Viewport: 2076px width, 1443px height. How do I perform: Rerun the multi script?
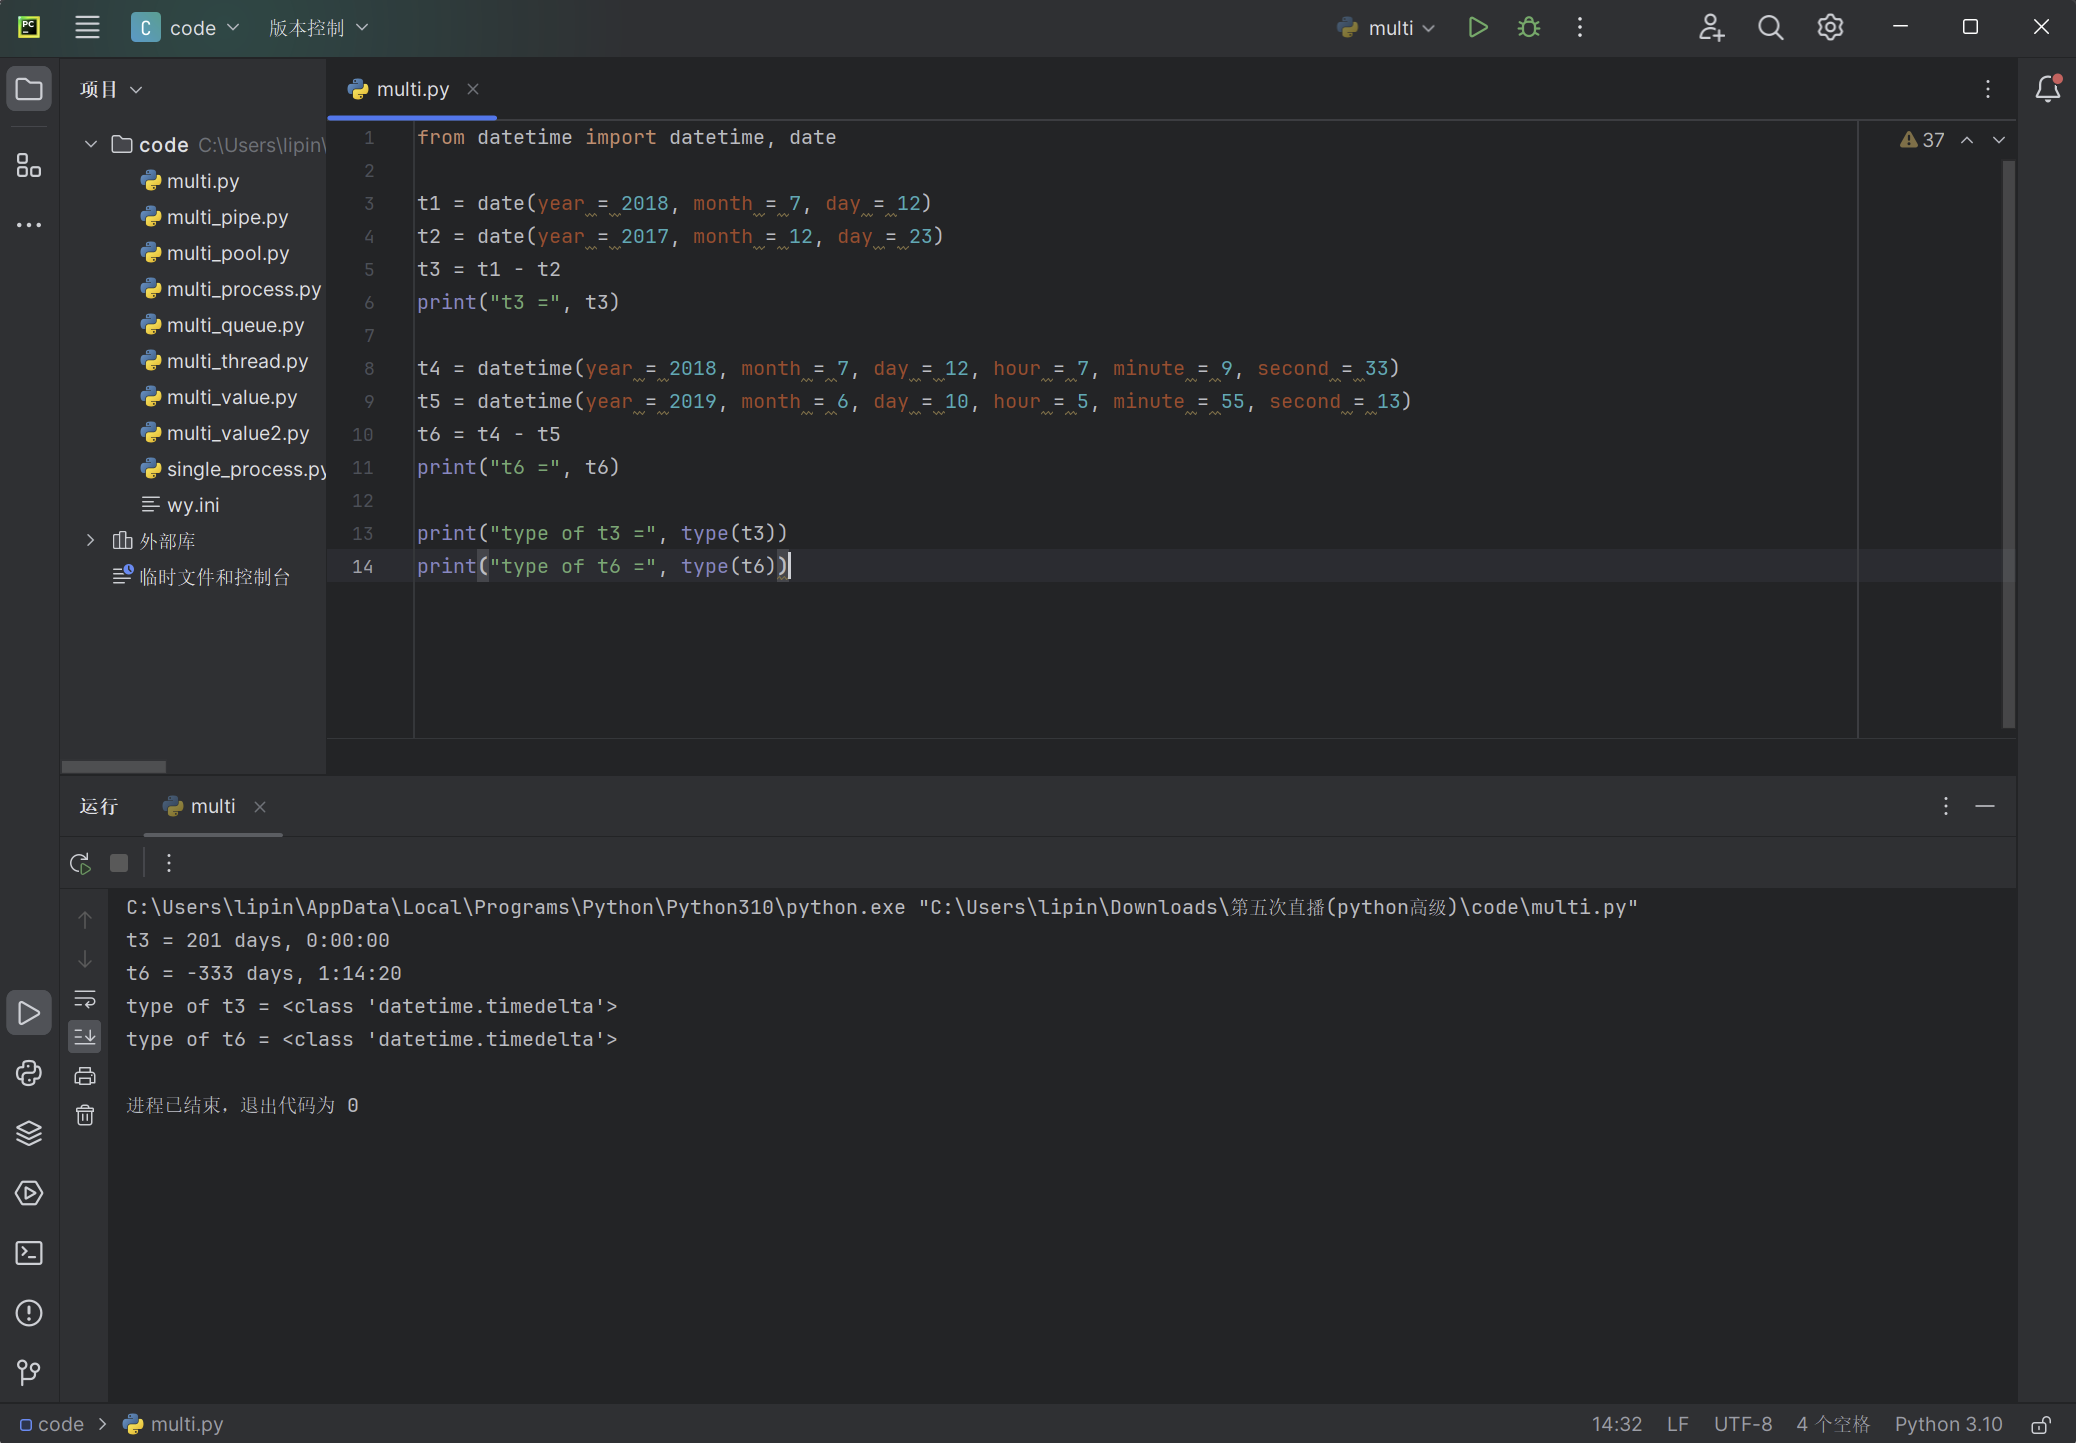[80, 863]
